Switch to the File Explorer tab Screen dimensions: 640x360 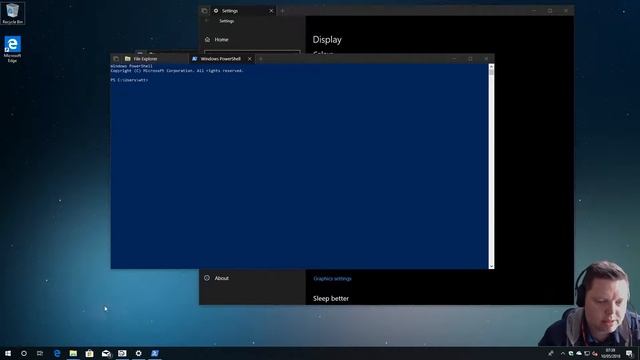click(x=155, y=59)
